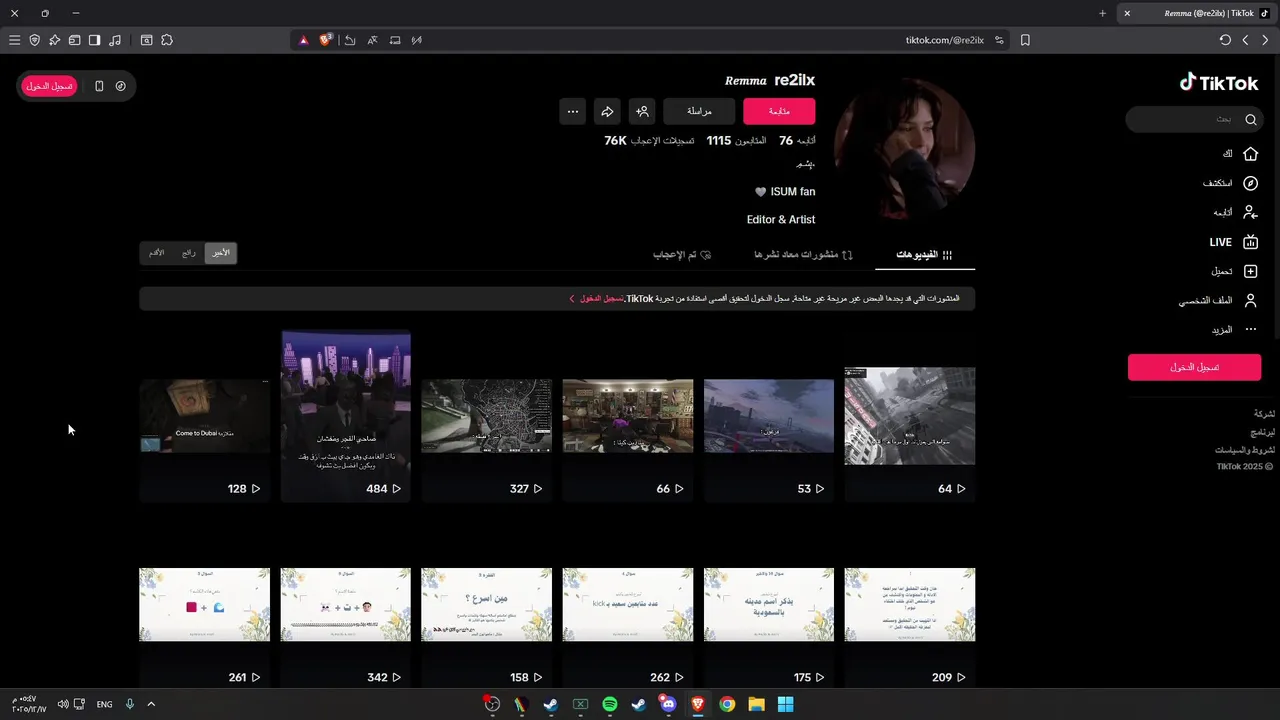Open the 1115 Followers count

click(x=736, y=141)
